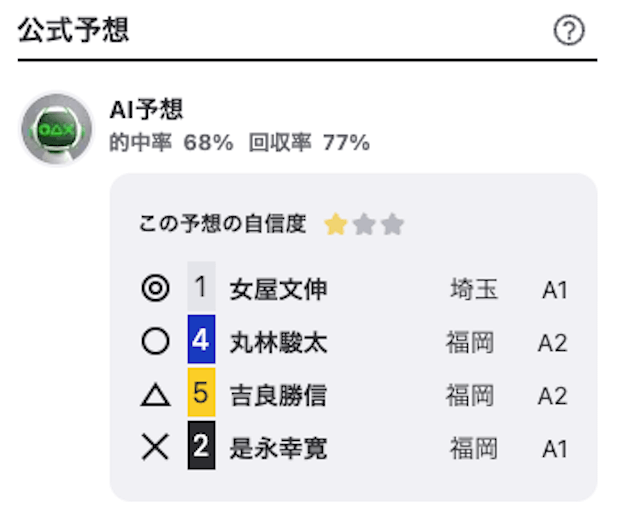Screen dimensions: 640x530
Task: Click the cross prediction mark
Action: click(155, 447)
